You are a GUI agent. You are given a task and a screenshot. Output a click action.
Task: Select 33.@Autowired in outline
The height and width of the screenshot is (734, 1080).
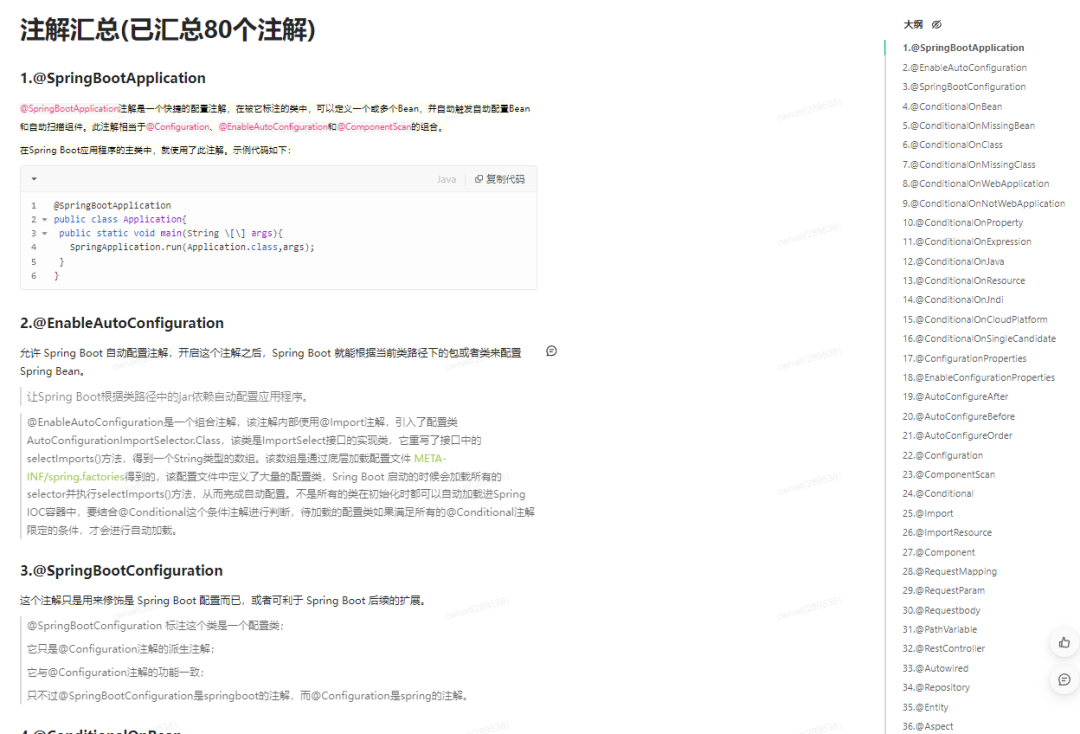point(935,669)
